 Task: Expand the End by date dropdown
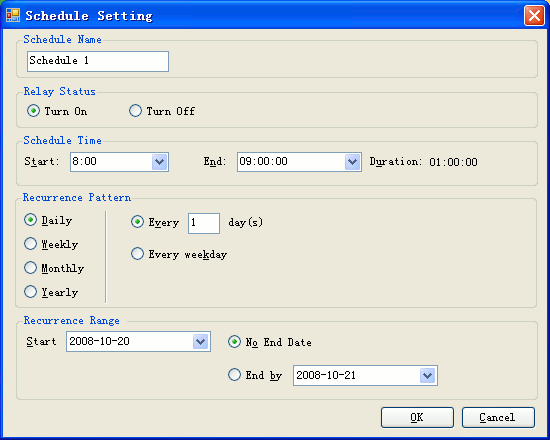click(x=428, y=376)
